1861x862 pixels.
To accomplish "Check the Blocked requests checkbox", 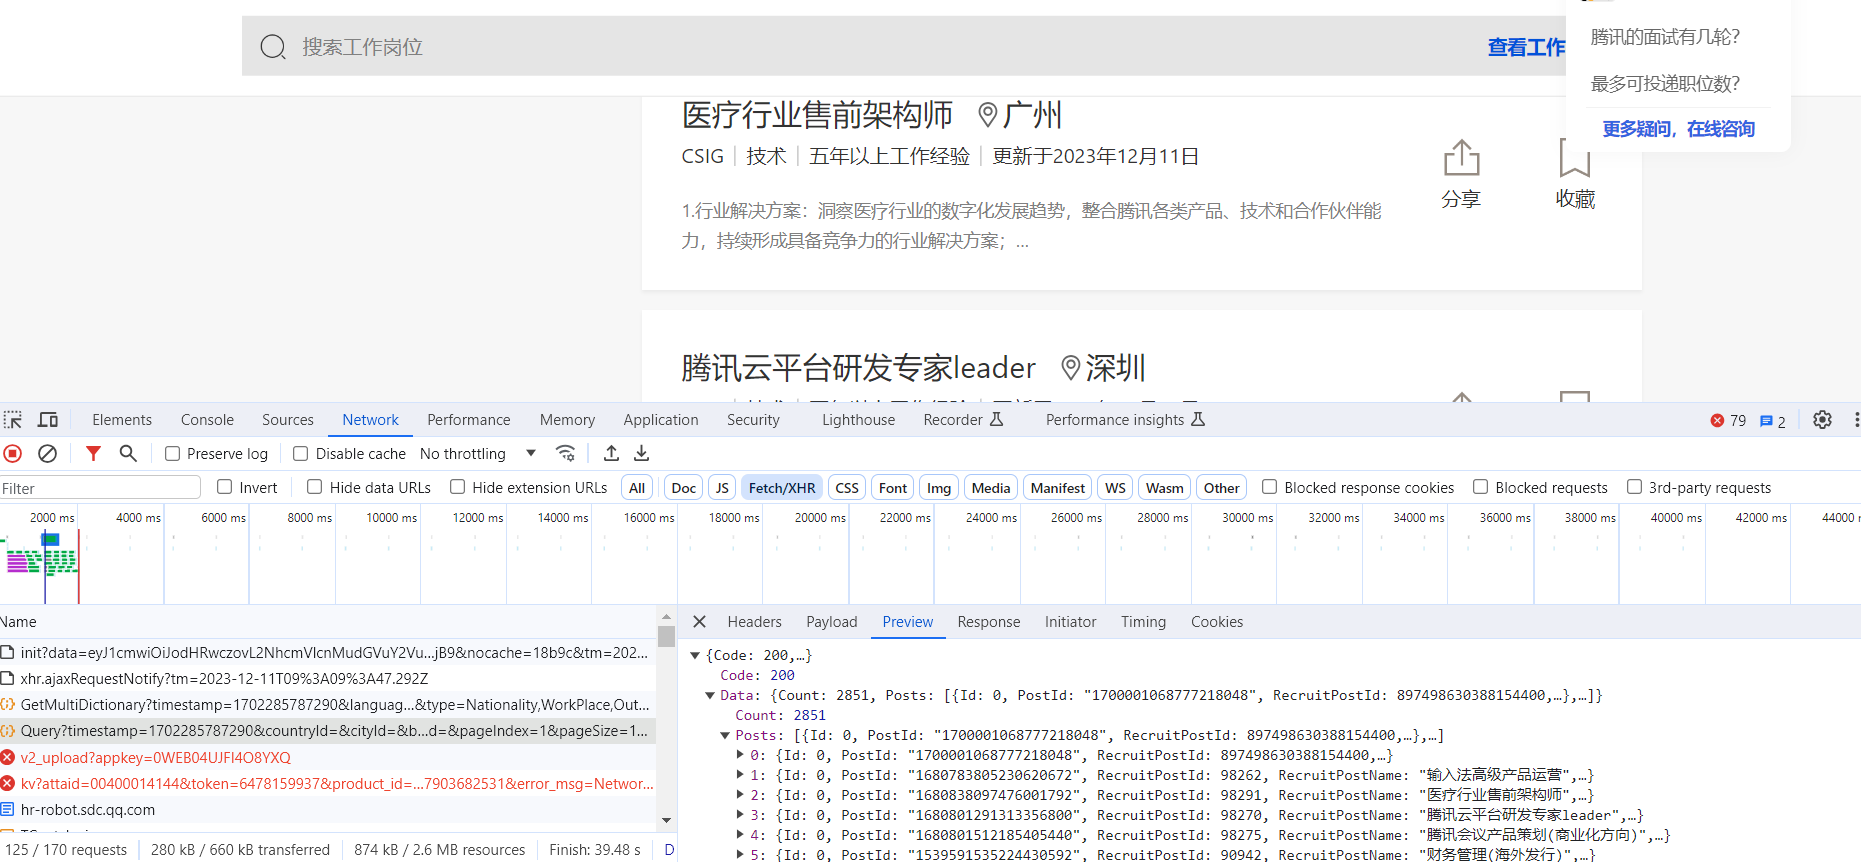I will pos(1481,487).
